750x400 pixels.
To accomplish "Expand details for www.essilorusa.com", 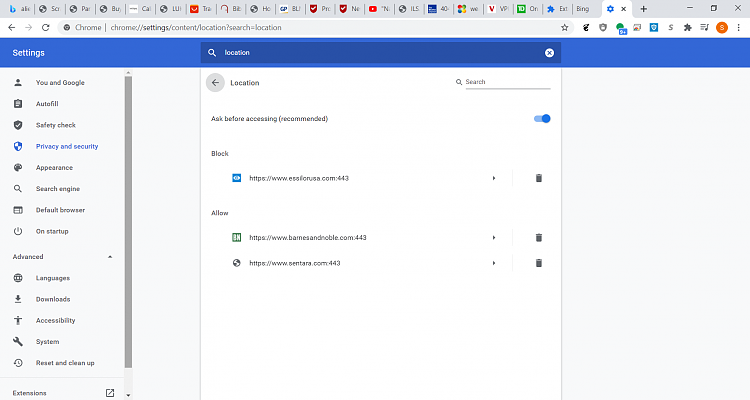I will click(x=494, y=178).
